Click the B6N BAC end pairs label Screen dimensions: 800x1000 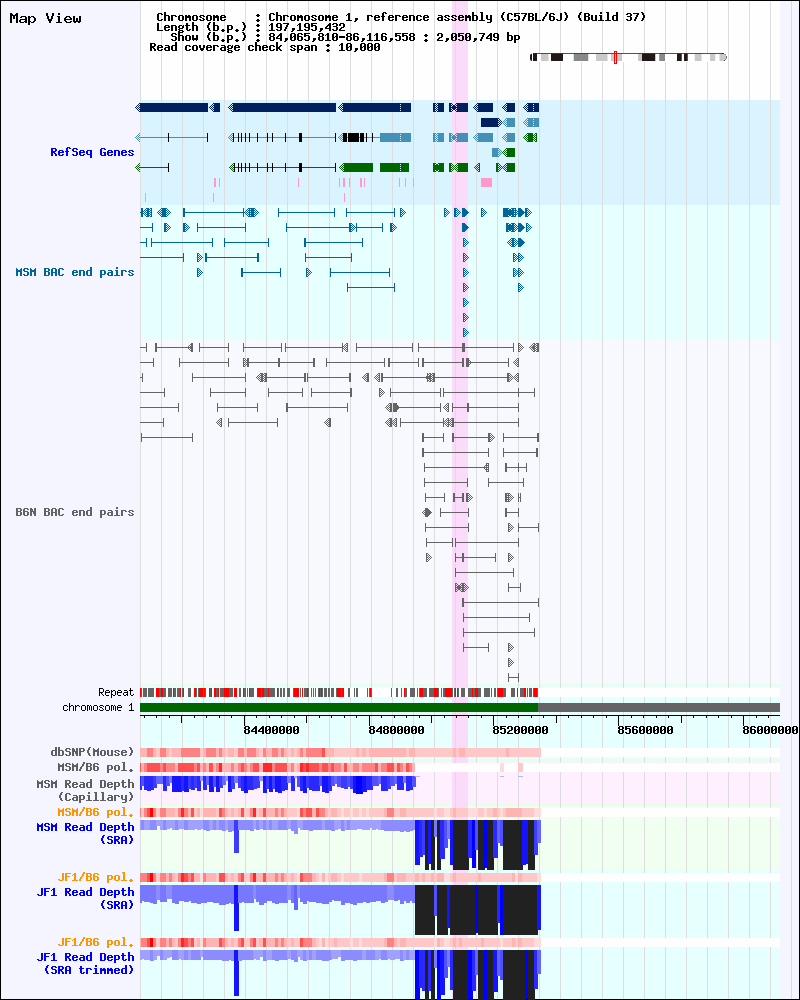pyautogui.click(x=75, y=512)
